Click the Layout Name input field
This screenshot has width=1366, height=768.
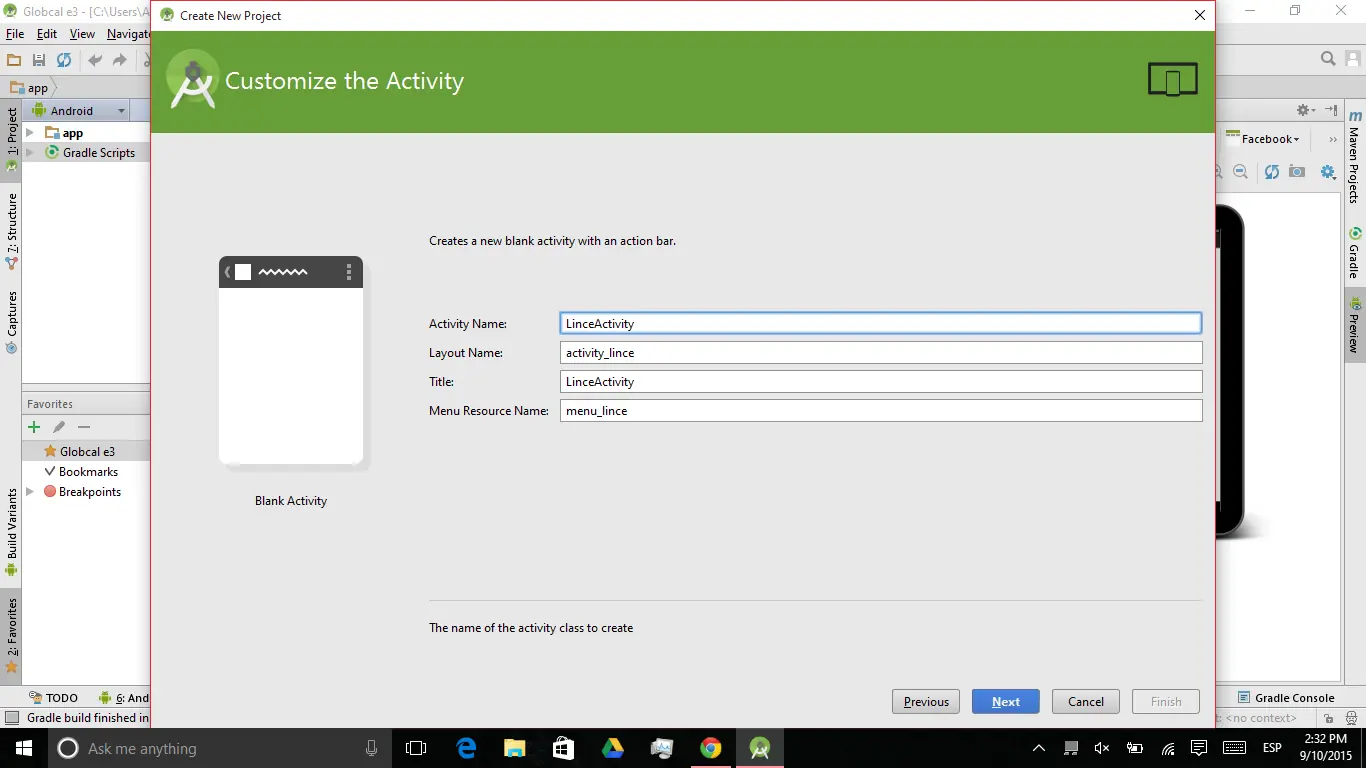point(881,352)
